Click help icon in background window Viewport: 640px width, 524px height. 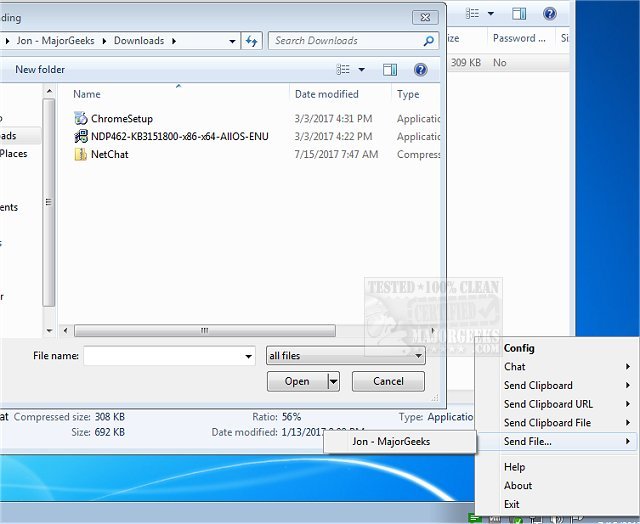[550, 13]
